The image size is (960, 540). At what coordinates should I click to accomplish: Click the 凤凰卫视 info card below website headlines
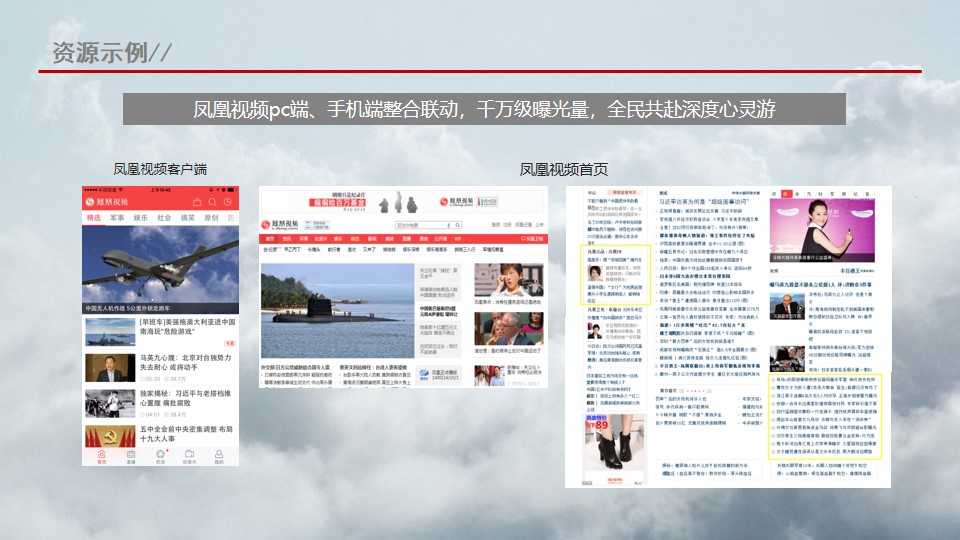pyautogui.click(x=439, y=375)
